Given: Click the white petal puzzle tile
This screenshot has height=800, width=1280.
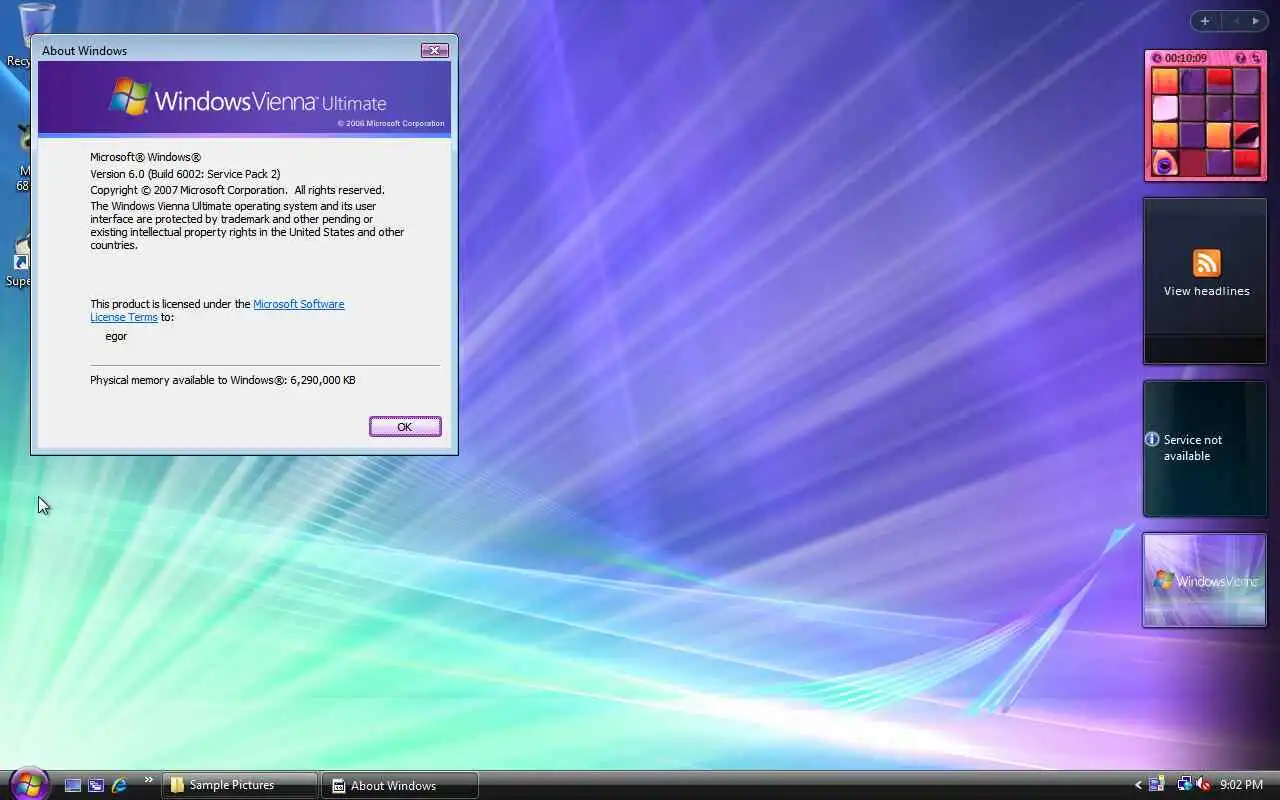Looking at the screenshot, I should [x=1165, y=108].
